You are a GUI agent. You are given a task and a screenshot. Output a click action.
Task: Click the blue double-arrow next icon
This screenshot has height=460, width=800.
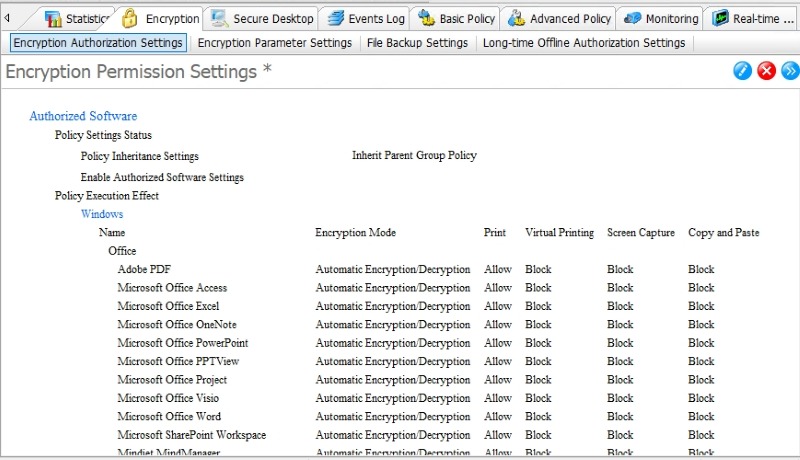tap(790, 70)
